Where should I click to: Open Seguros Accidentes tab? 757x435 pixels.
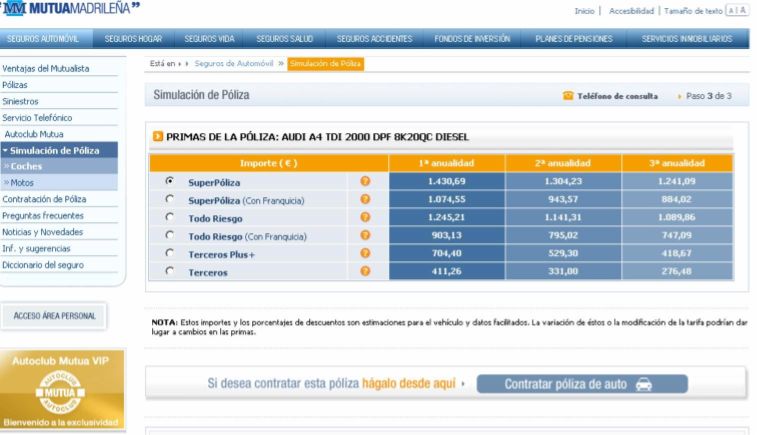375,39
